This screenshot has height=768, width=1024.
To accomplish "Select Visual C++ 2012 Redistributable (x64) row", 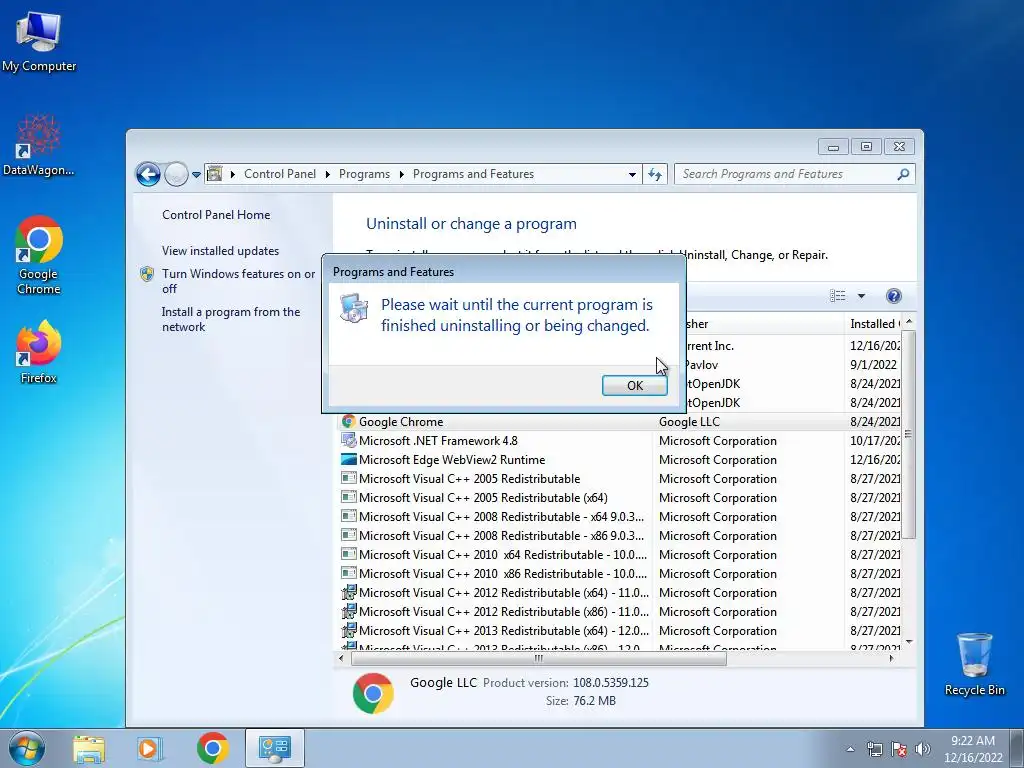I will 619,592.
